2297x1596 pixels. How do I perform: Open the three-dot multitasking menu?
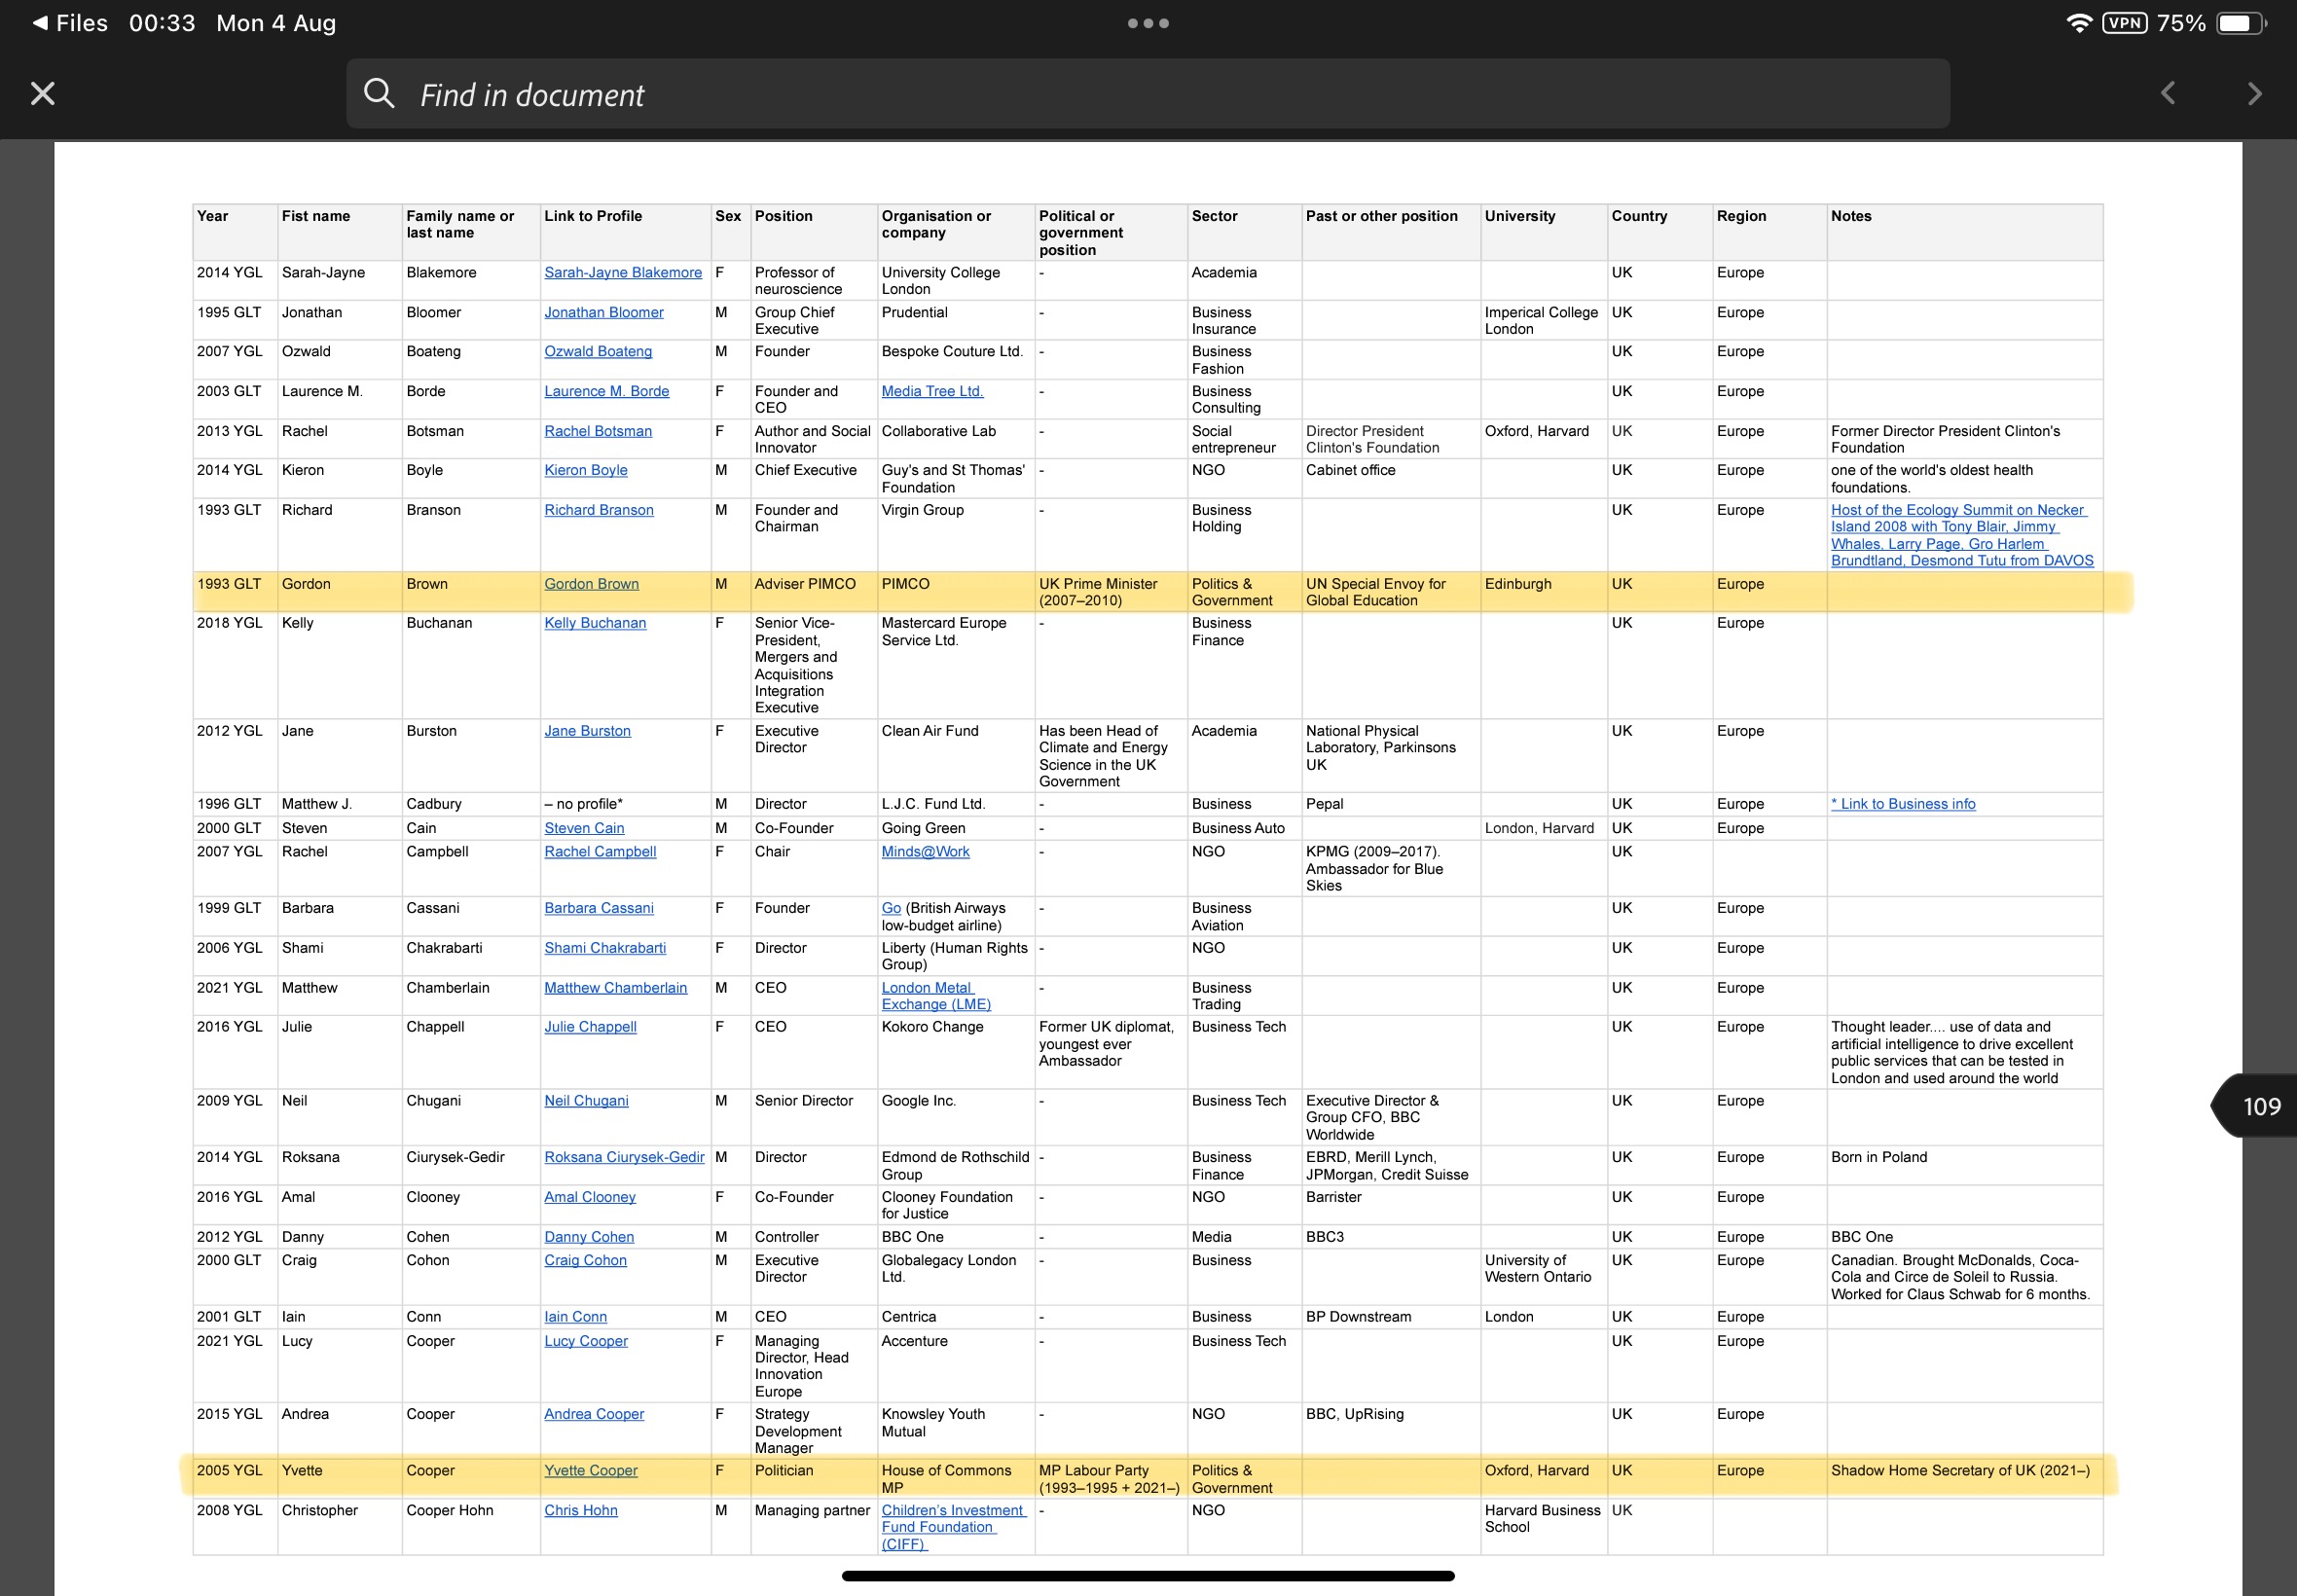[1148, 23]
